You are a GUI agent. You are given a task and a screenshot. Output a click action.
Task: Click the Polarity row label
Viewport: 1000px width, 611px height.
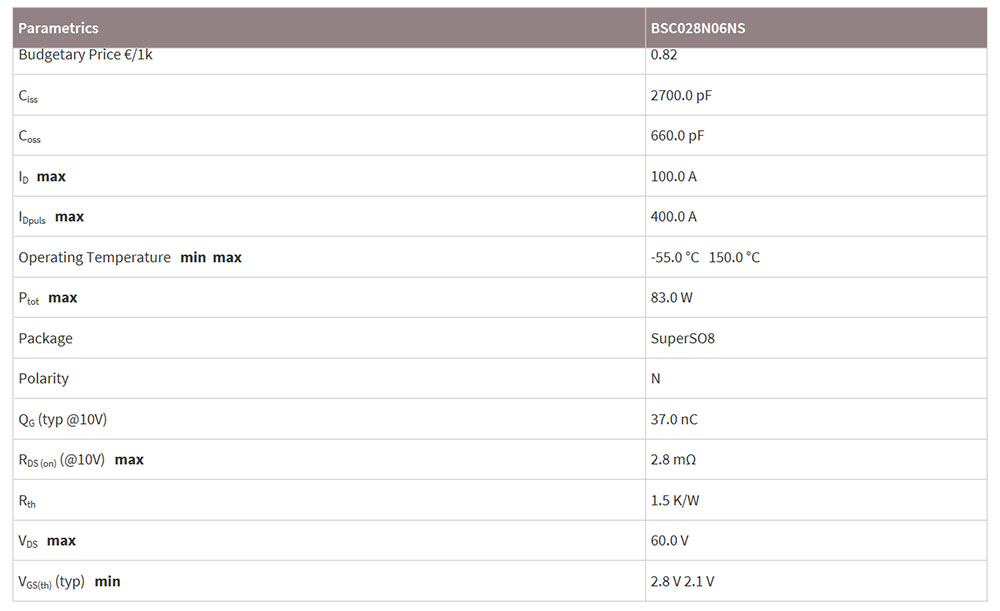[44, 379]
